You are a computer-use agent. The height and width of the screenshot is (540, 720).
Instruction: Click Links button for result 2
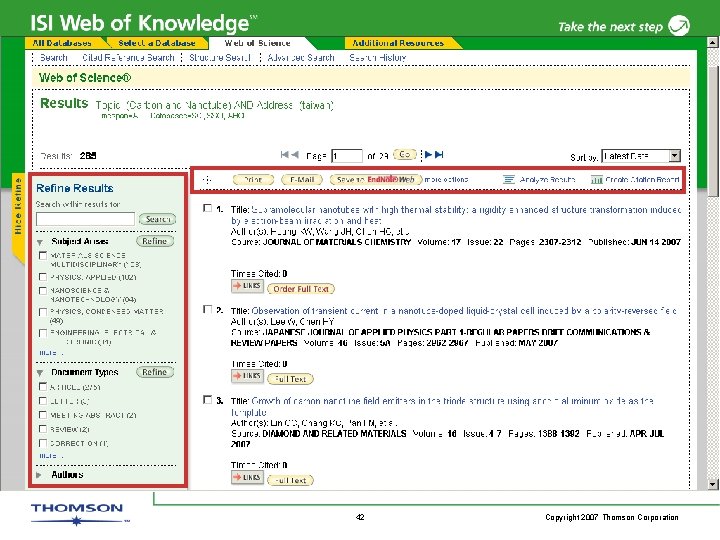tap(247, 376)
